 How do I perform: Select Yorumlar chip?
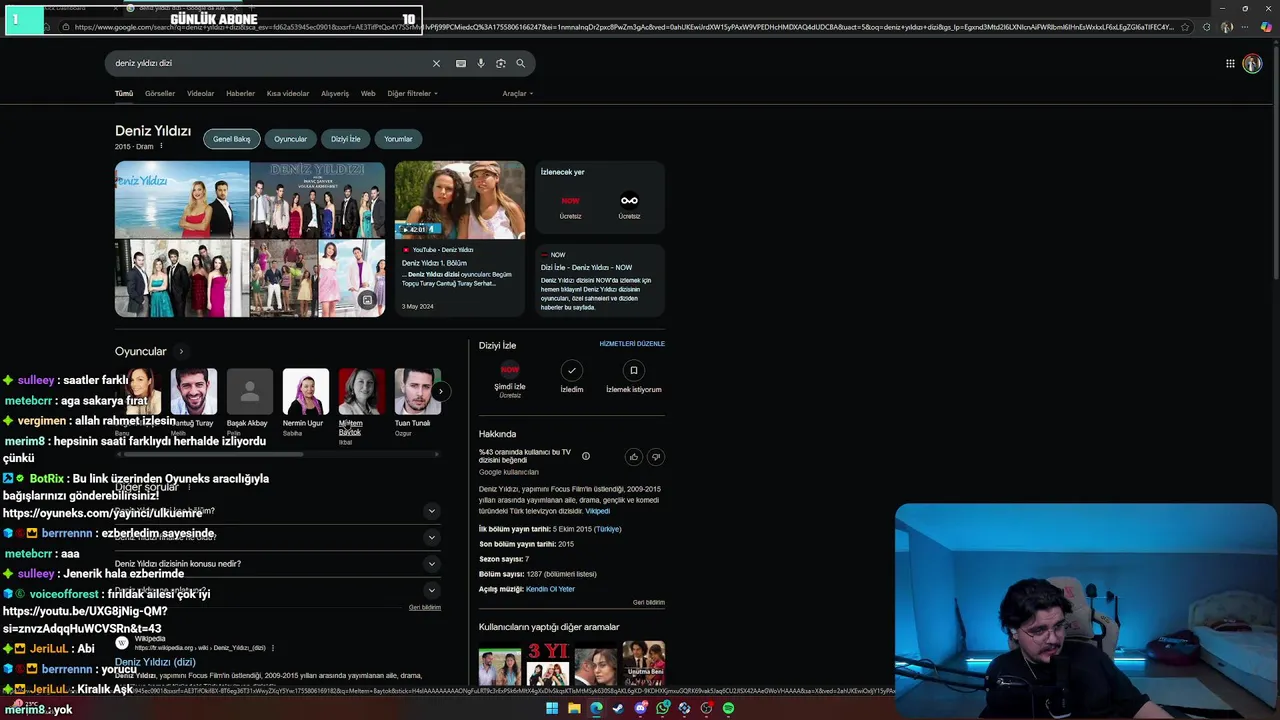click(398, 139)
